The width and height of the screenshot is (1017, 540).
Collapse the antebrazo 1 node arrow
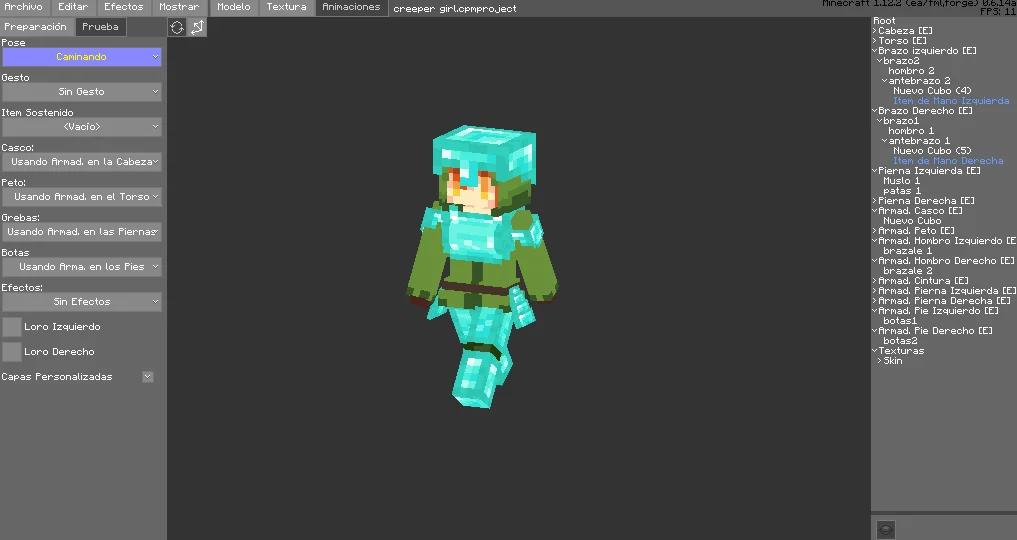[885, 141]
